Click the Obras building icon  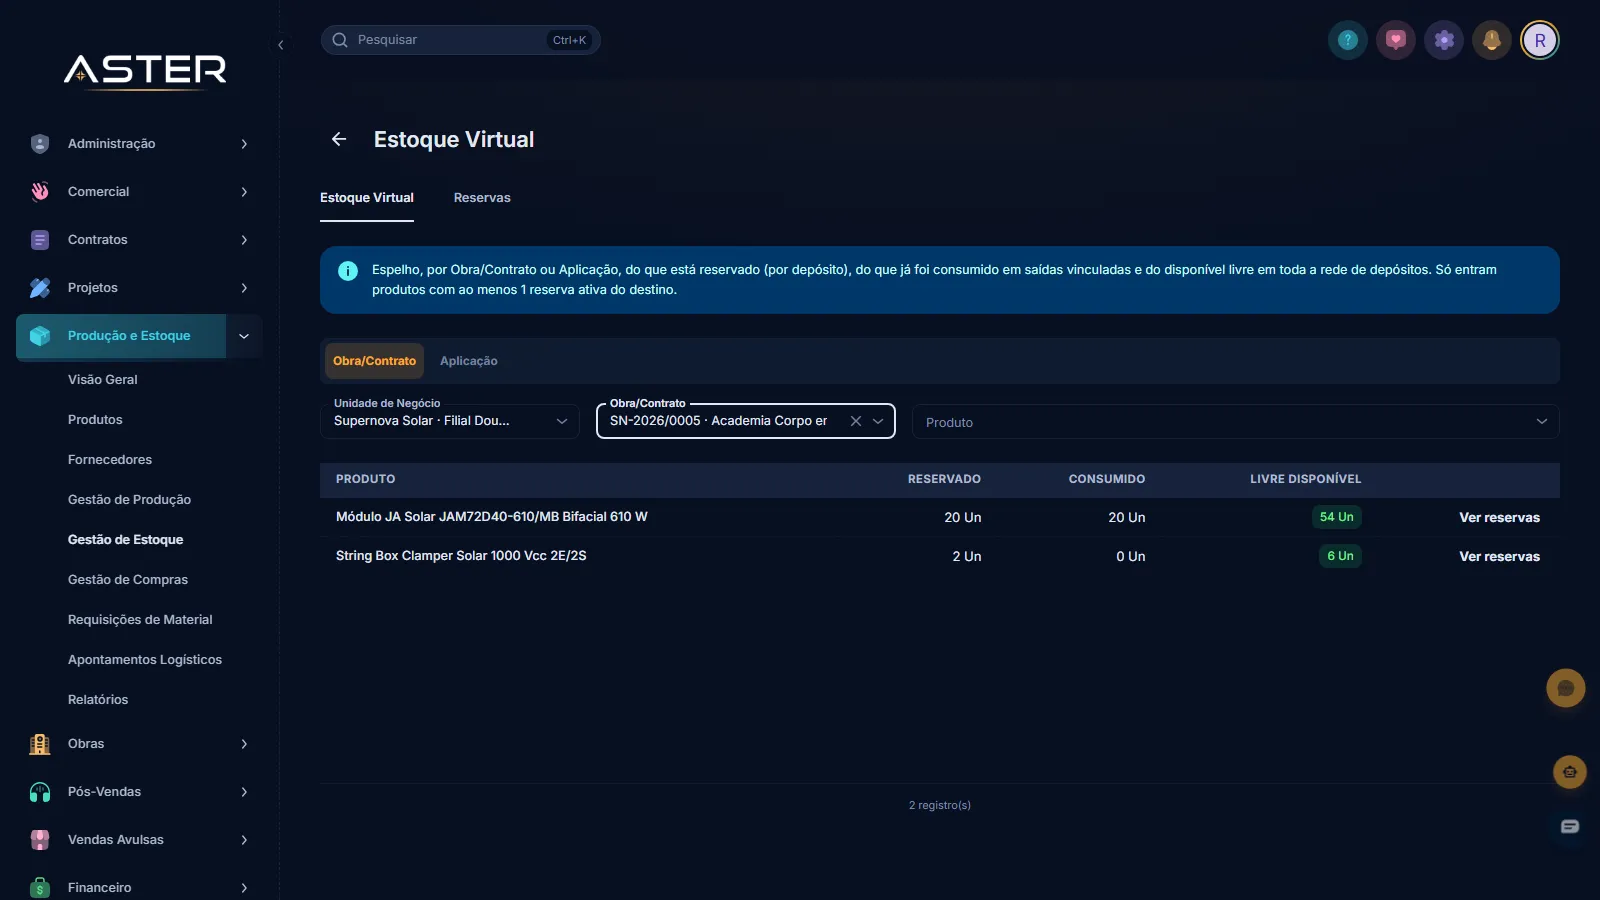click(x=40, y=744)
